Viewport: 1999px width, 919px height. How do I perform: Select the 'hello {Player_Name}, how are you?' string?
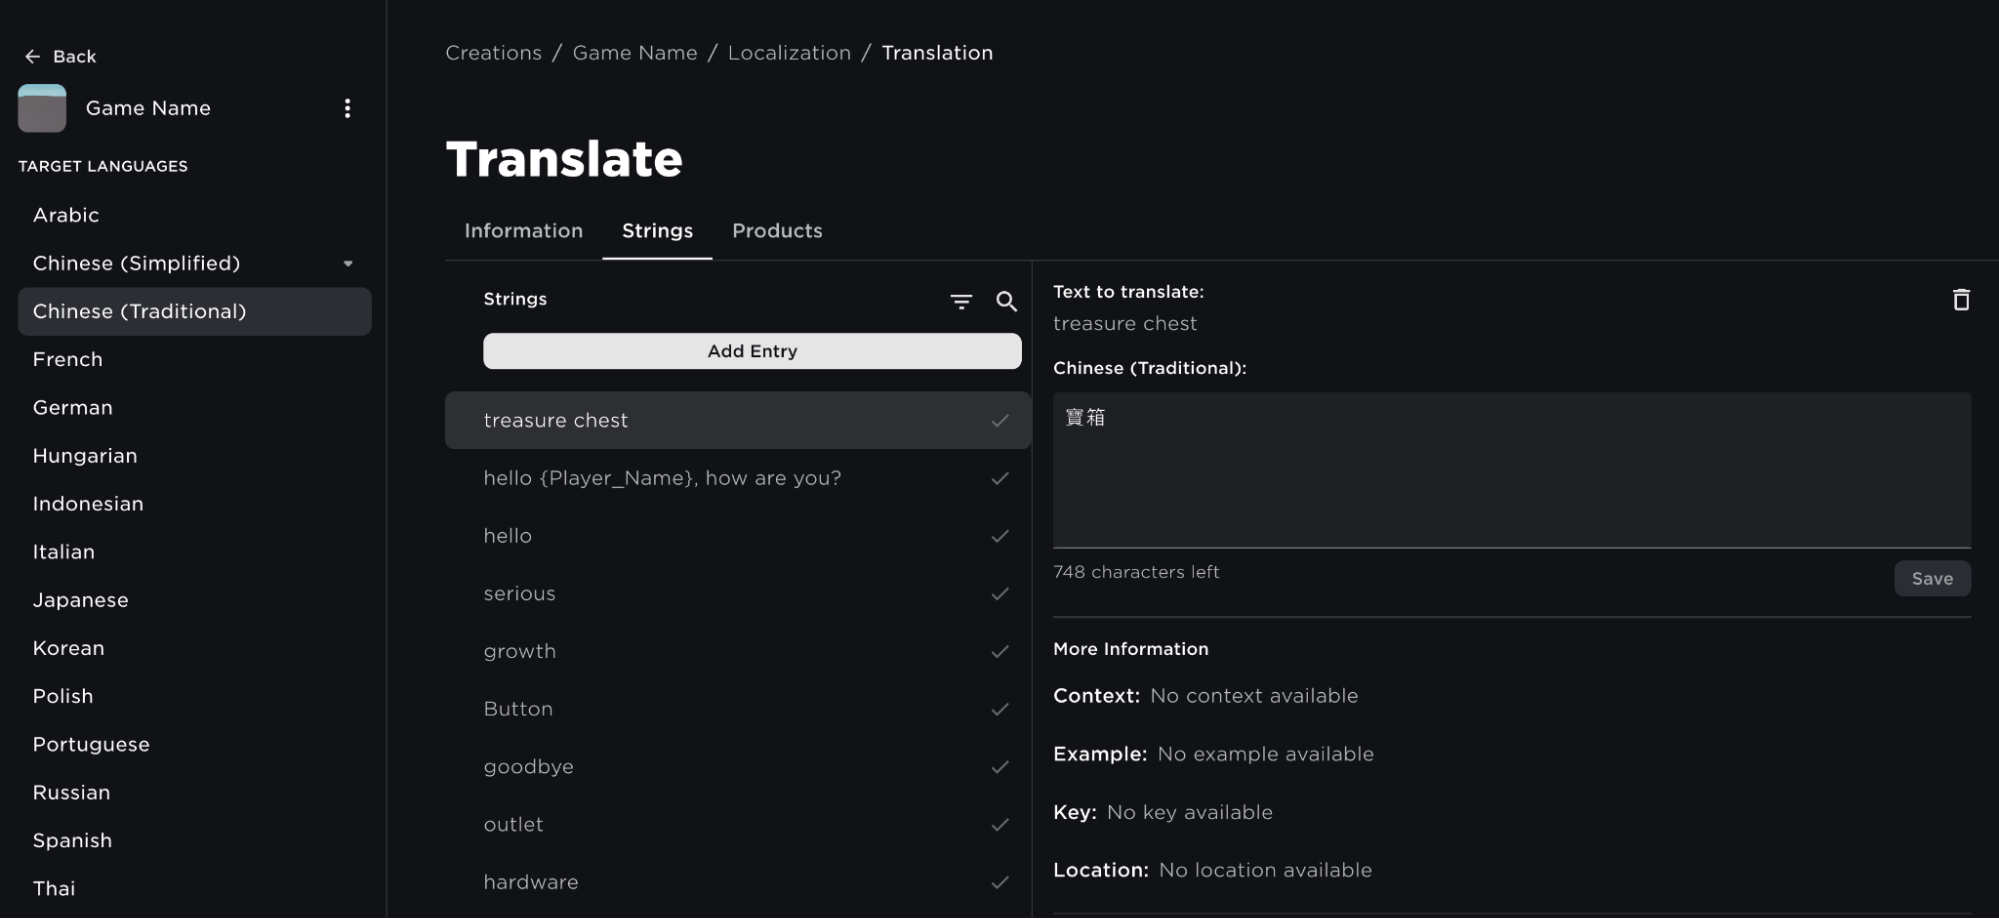pos(662,478)
